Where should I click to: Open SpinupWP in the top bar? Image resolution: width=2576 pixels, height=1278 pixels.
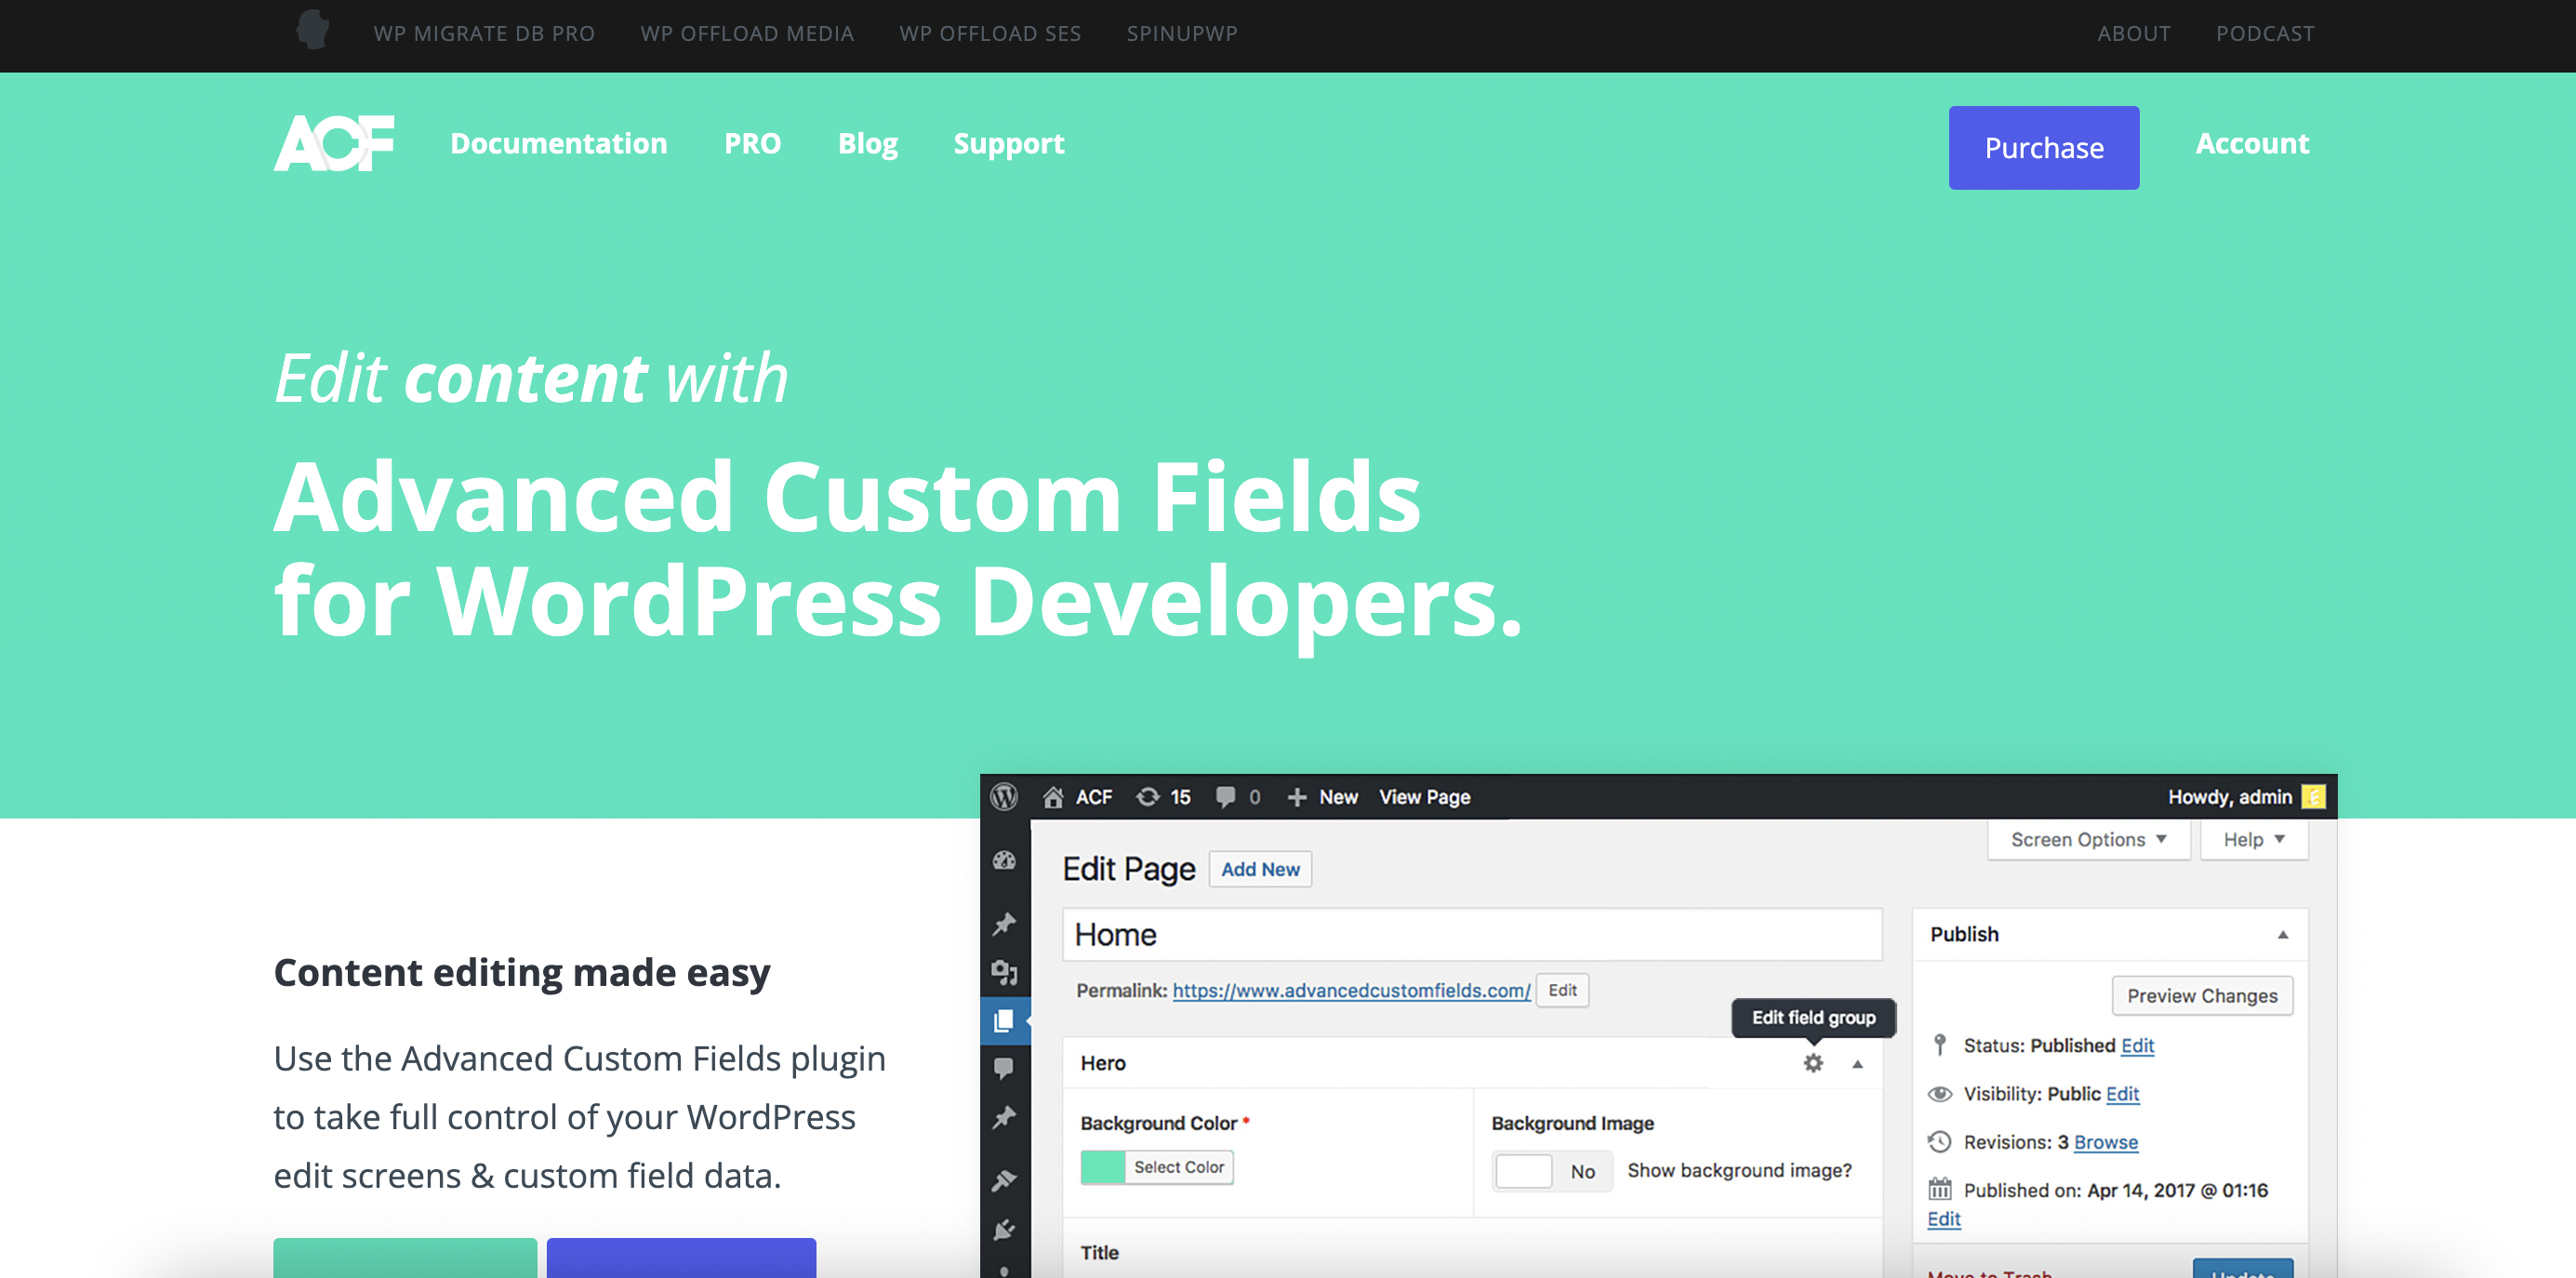click(1182, 33)
